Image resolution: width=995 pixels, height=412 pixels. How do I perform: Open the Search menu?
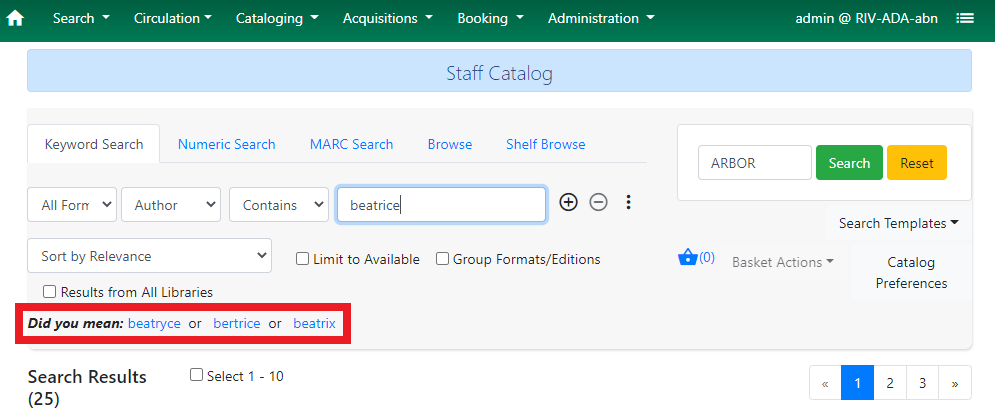[x=81, y=18]
